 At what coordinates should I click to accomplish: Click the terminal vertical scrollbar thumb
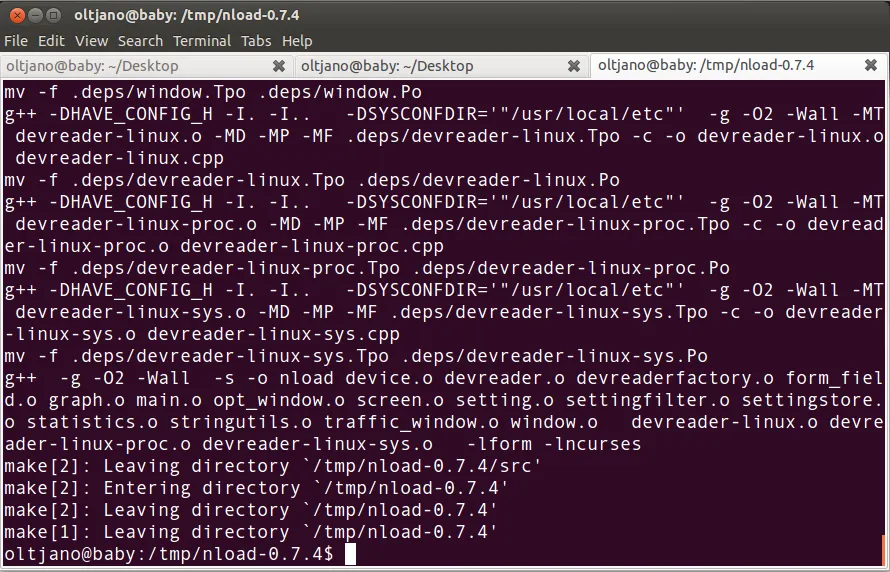click(x=883, y=548)
